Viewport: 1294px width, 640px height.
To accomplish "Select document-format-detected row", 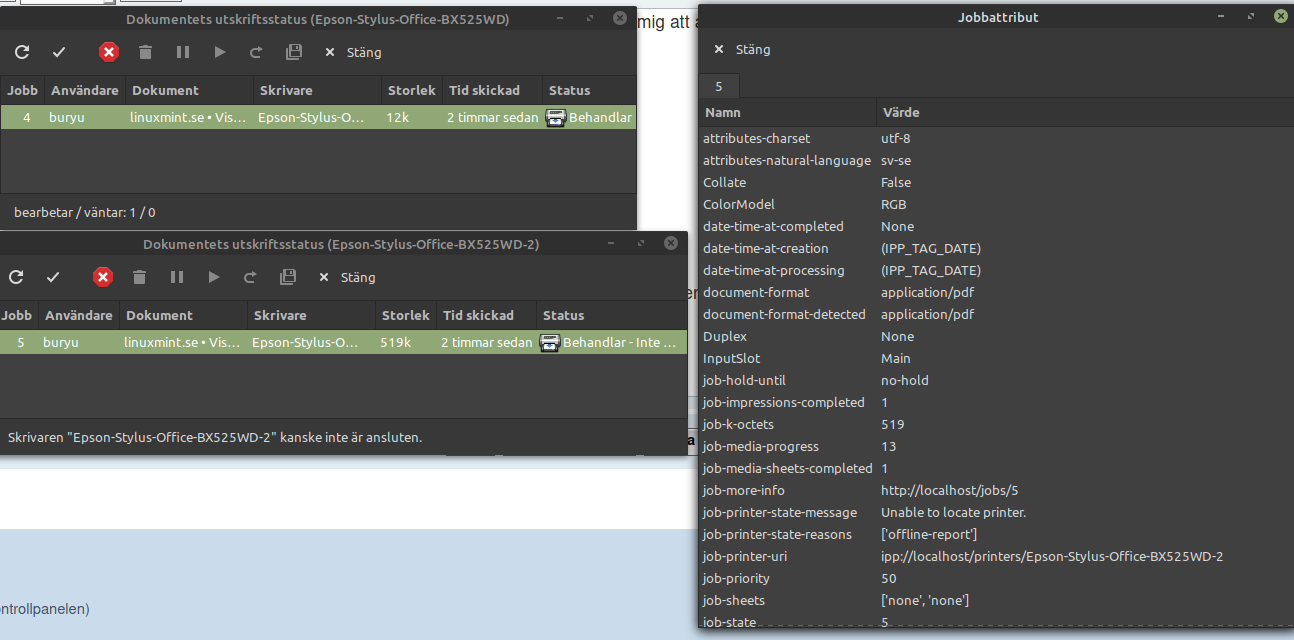I will click(x=996, y=314).
